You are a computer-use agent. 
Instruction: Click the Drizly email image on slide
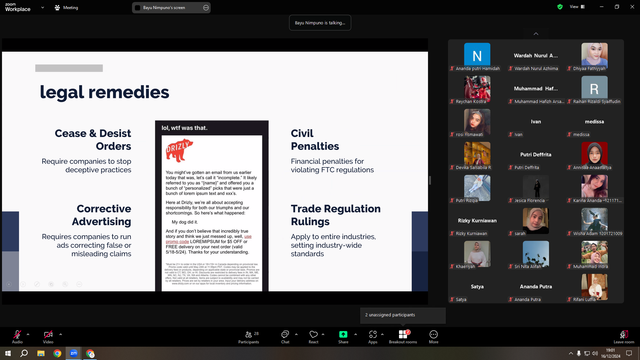212,206
